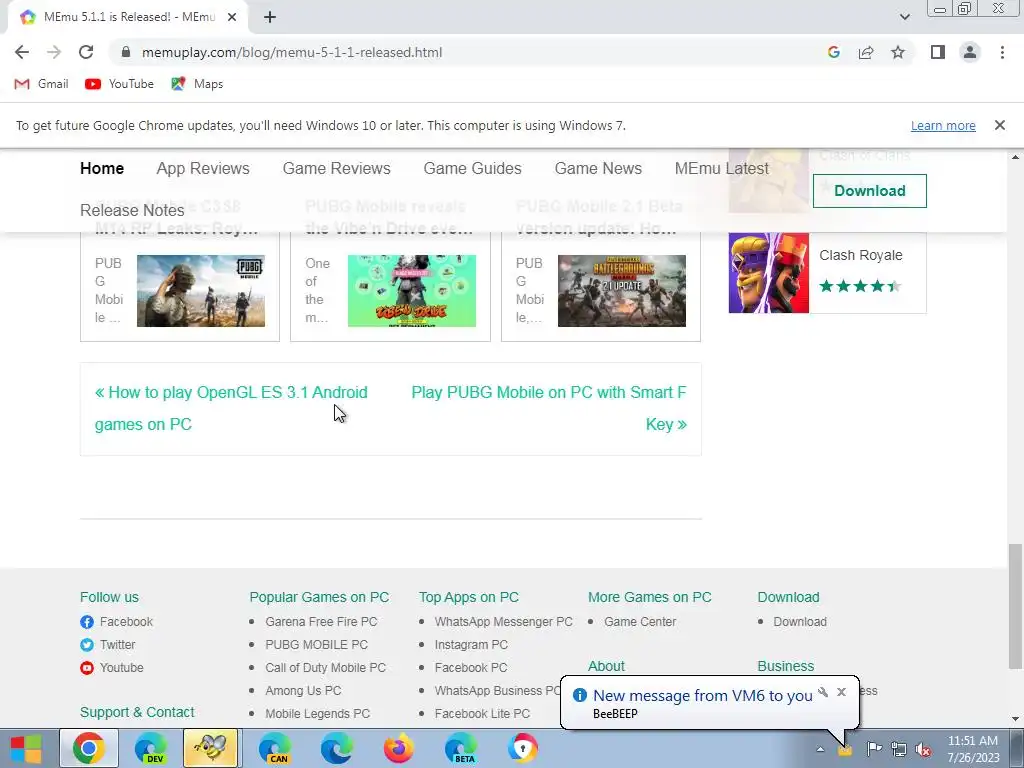The image size is (1024, 768).
Task: Launch Edge Beta from the taskbar
Action: pos(461,748)
